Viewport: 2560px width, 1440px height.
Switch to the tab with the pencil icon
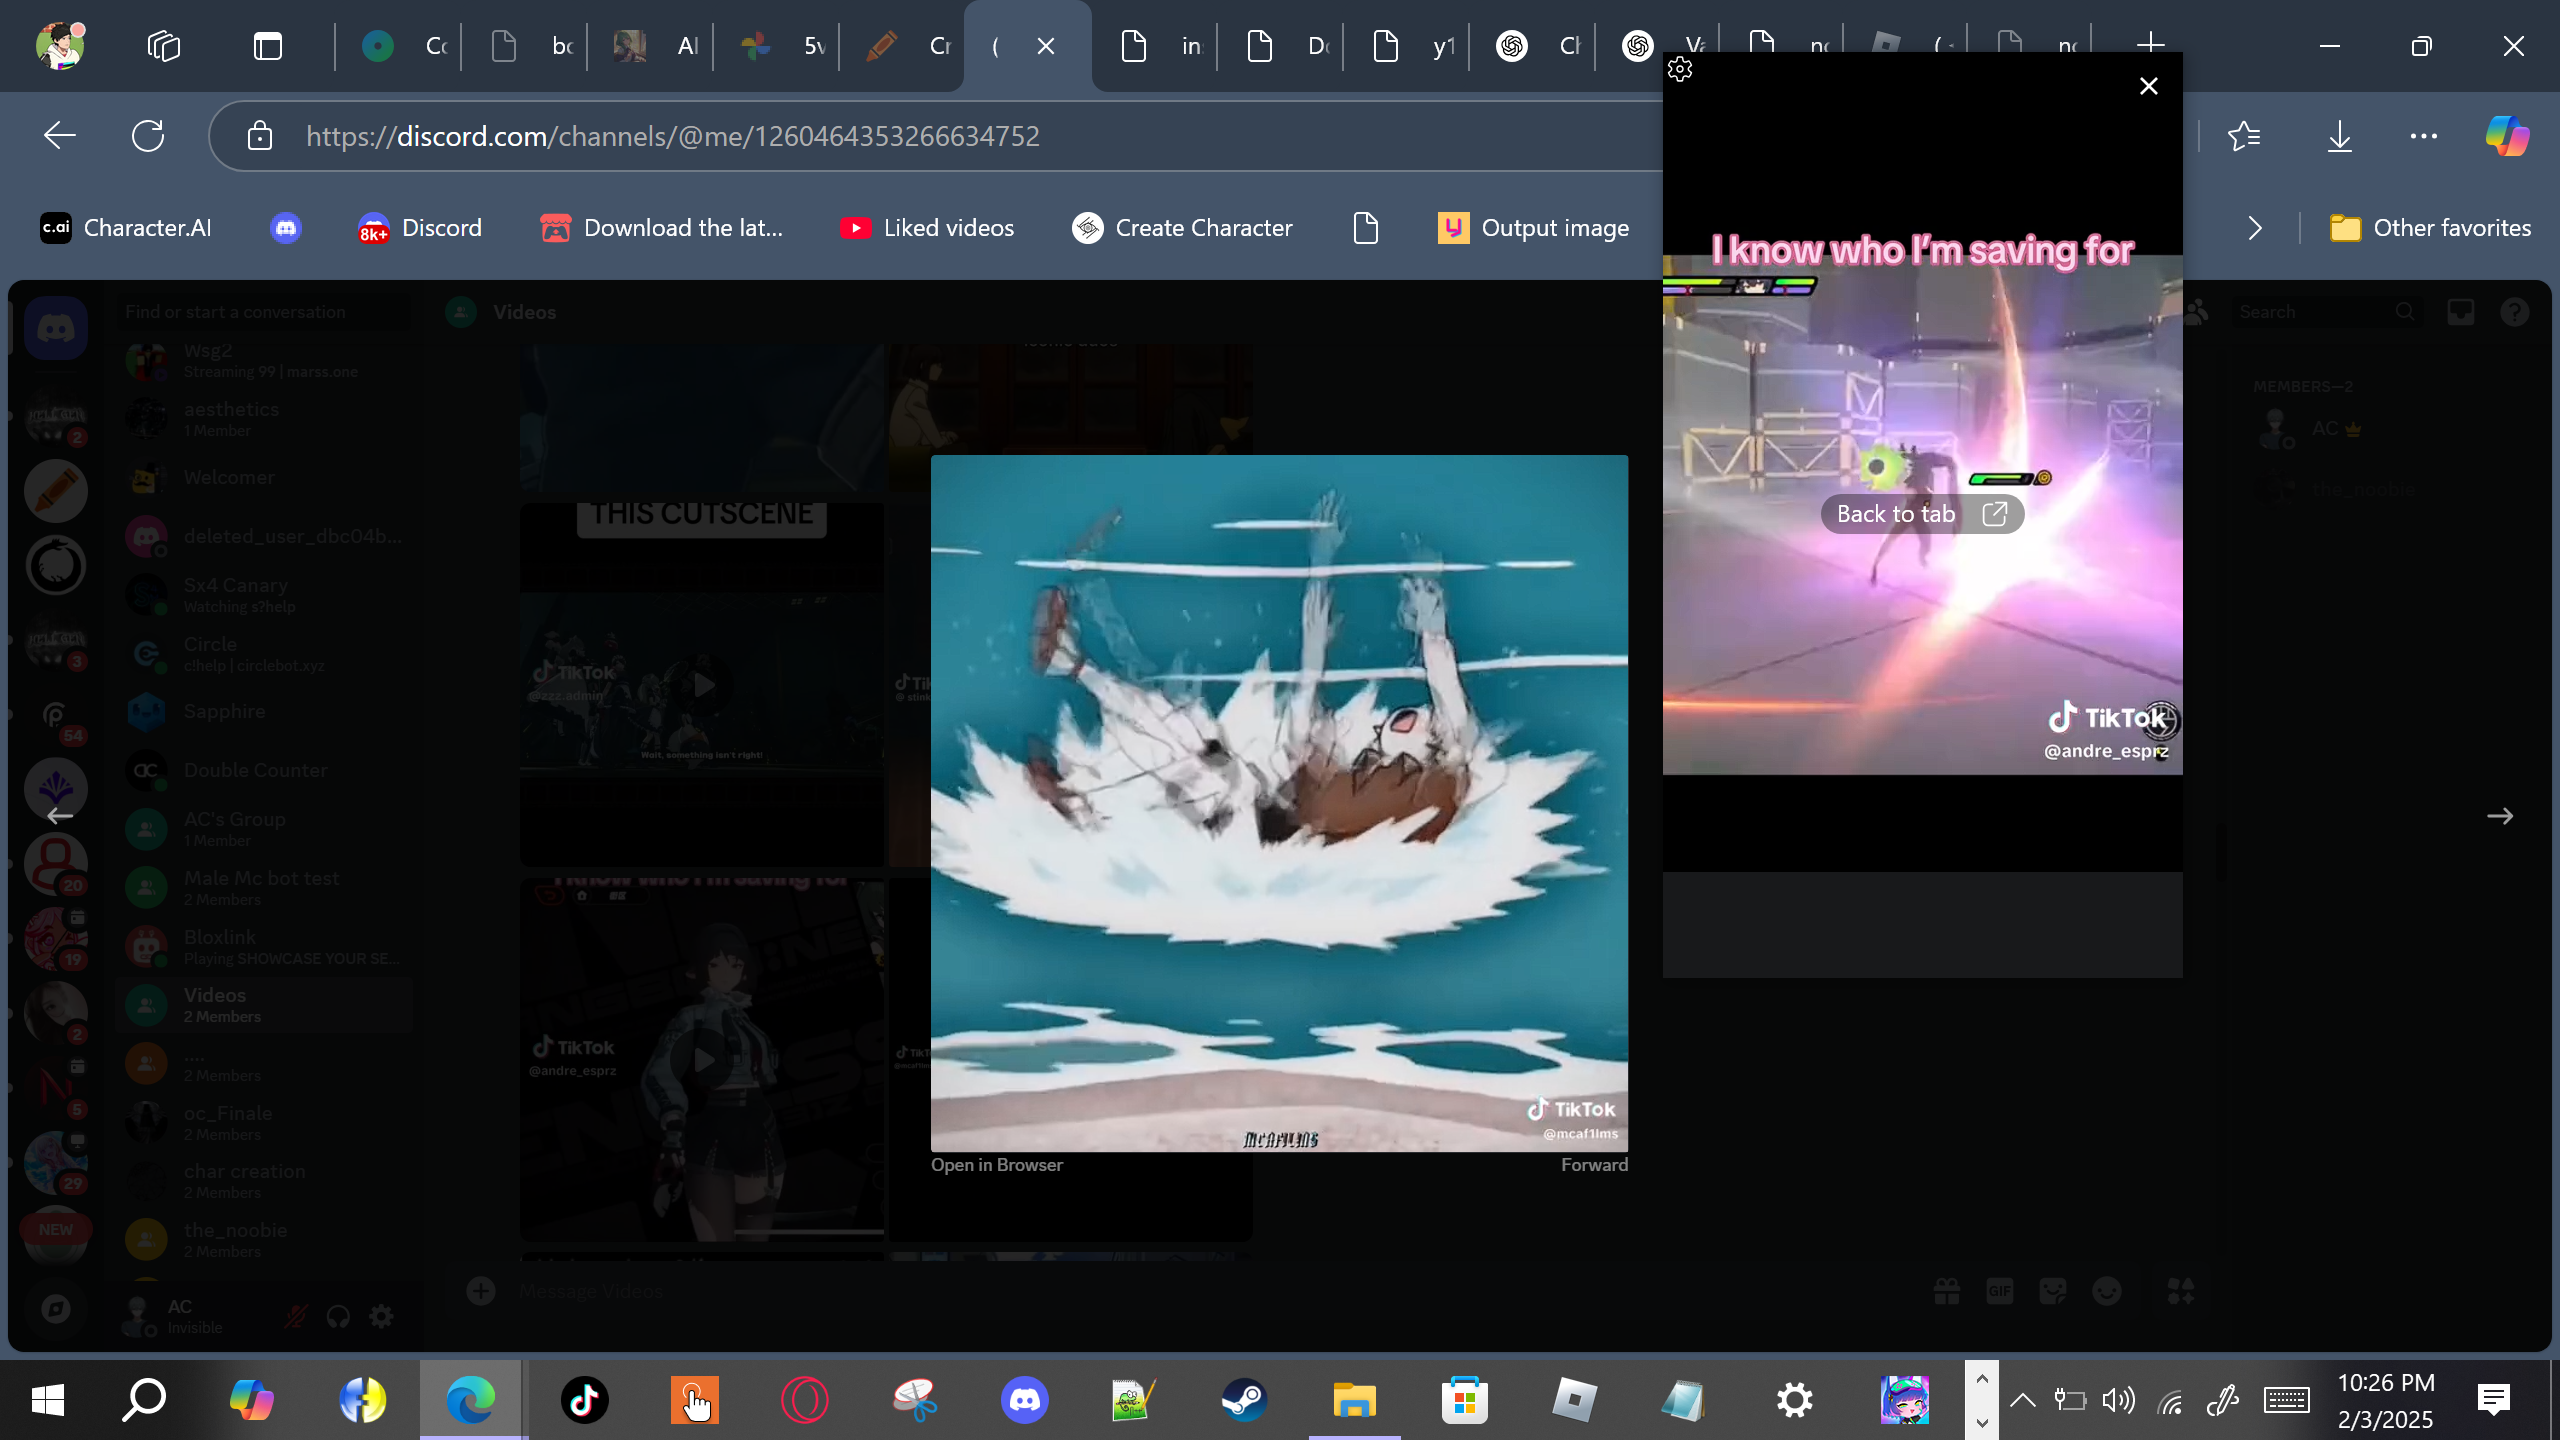(906, 46)
